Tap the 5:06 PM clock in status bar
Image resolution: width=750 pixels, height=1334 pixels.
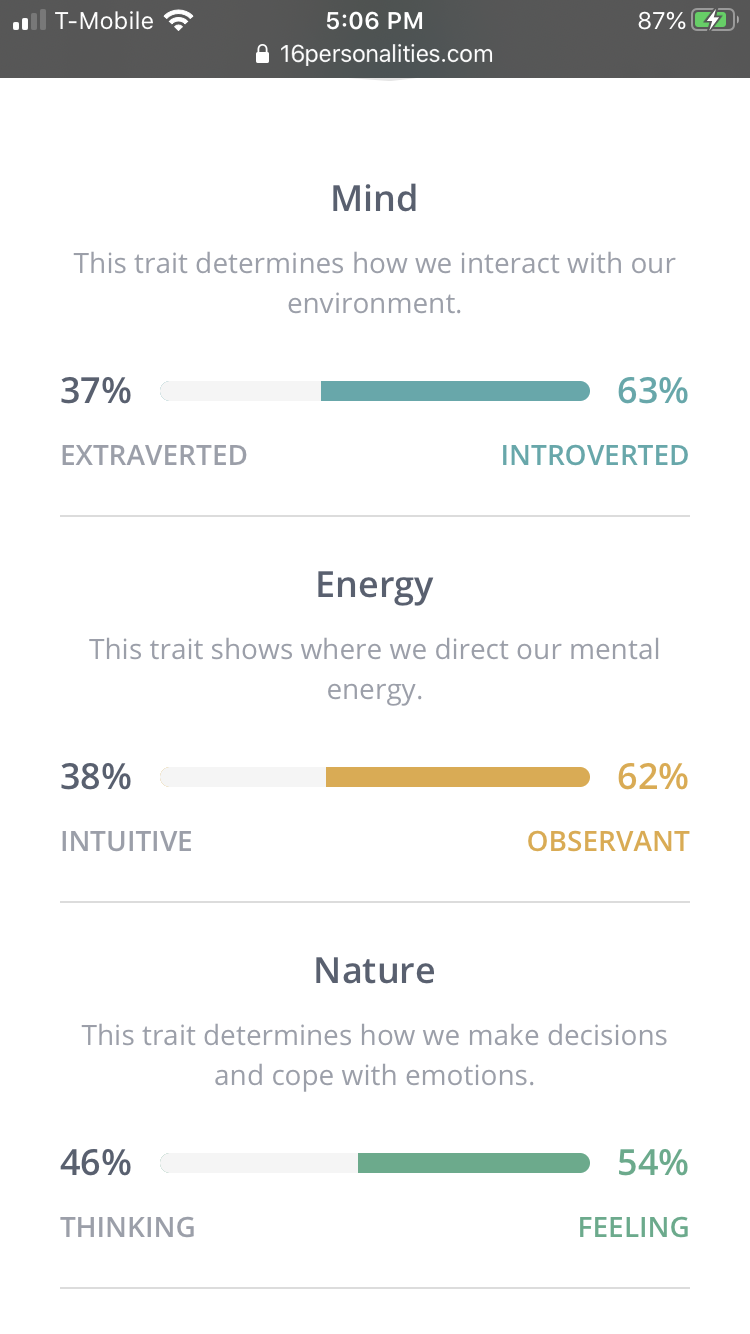375,20
